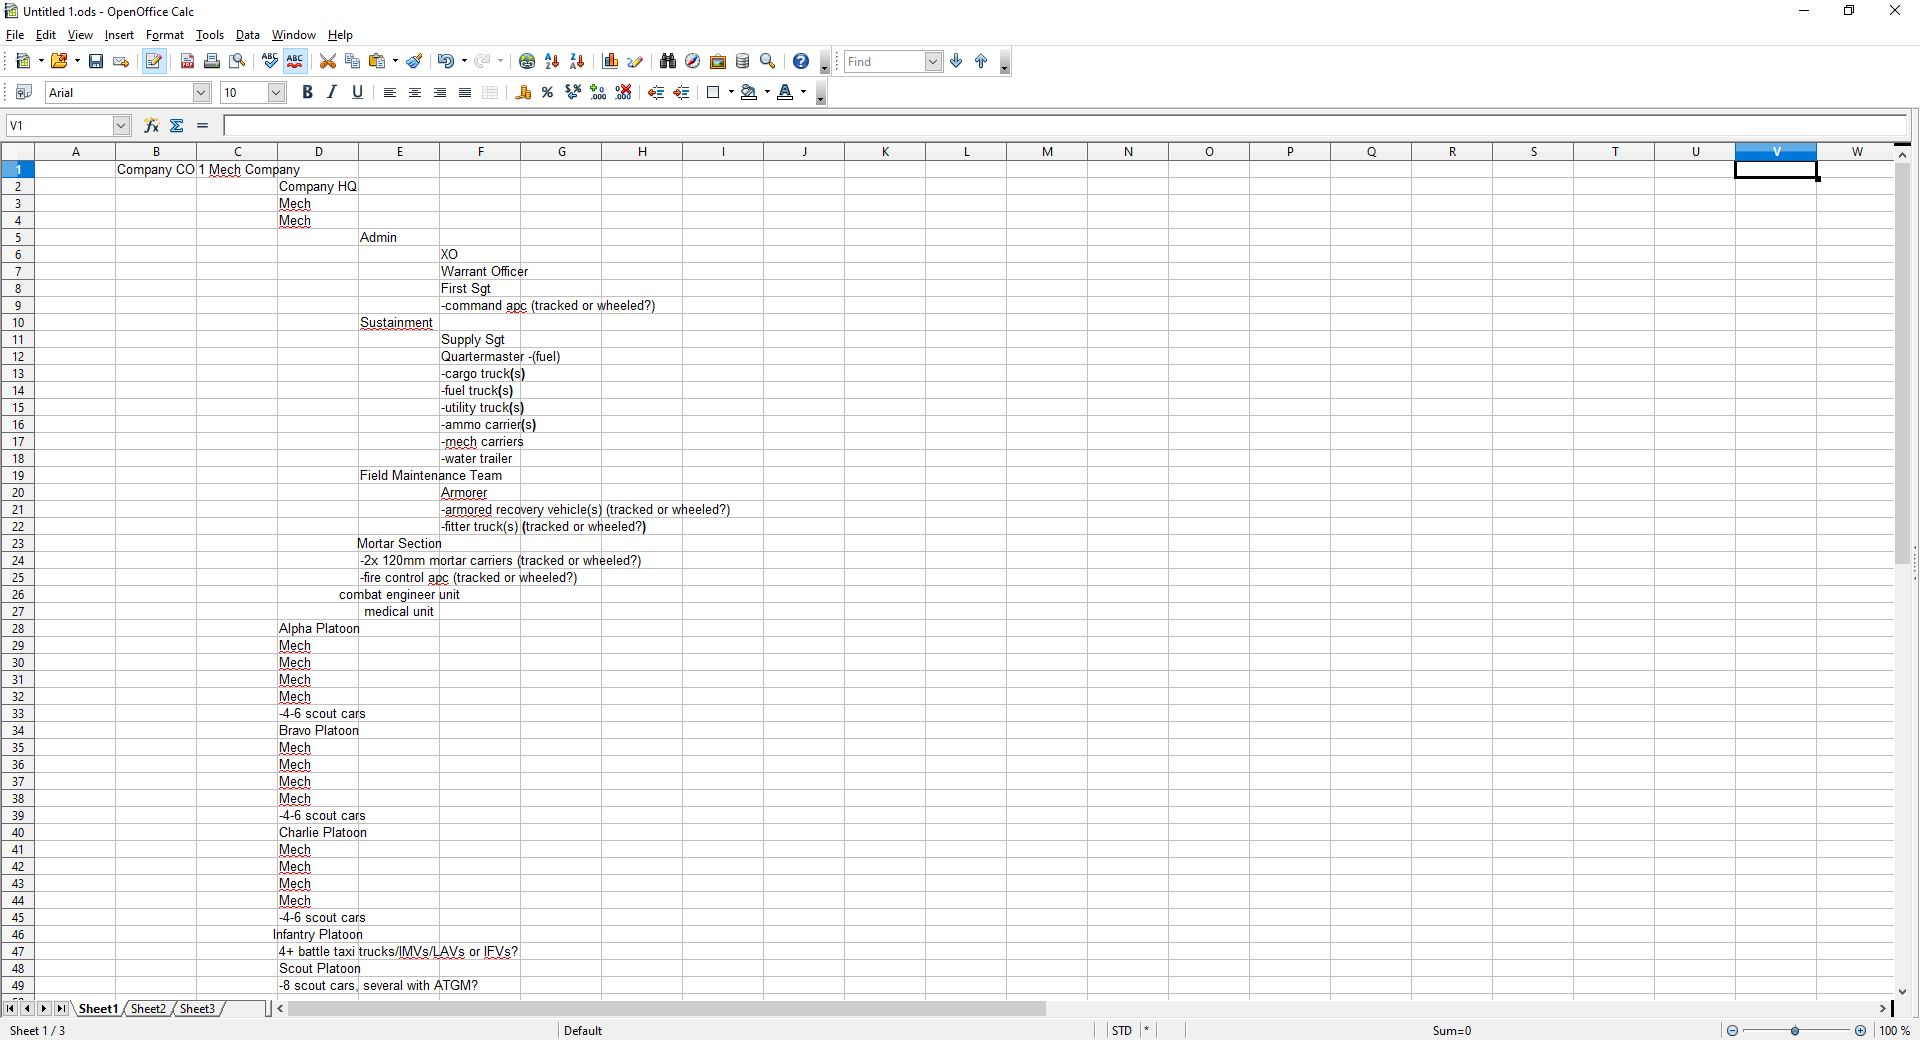
Task: Open file with the folder icon
Action: click(x=59, y=61)
